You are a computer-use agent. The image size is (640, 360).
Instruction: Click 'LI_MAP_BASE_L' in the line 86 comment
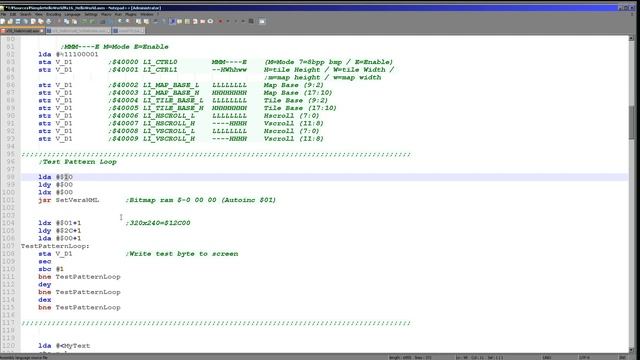click(171, 85)
